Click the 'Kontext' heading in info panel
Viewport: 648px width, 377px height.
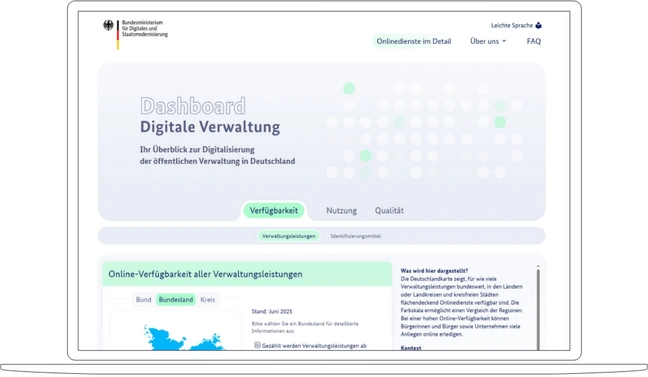(x=411, y=348)
